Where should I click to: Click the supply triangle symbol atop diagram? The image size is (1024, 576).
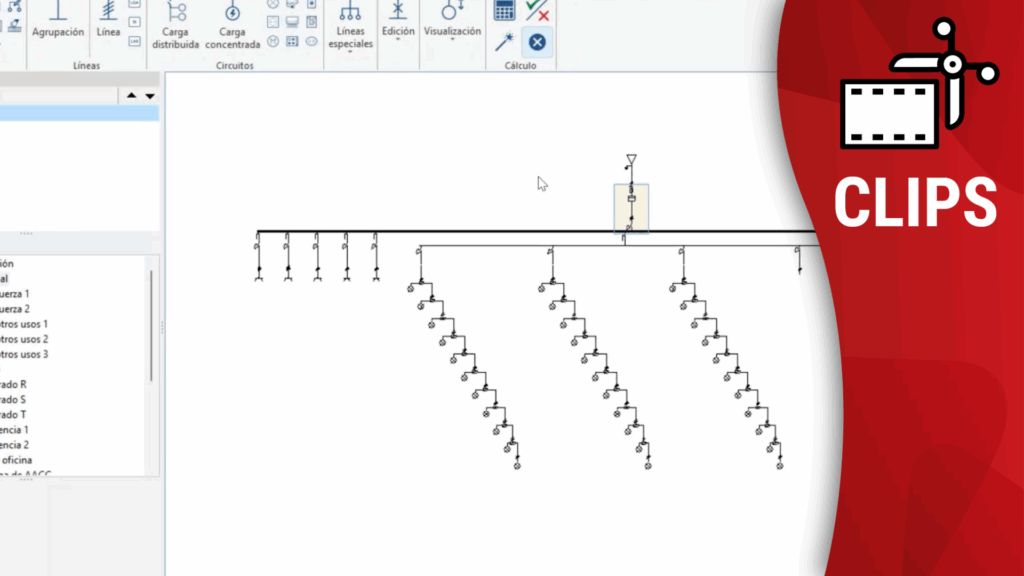pyautogui.click(x=631, y=159)
